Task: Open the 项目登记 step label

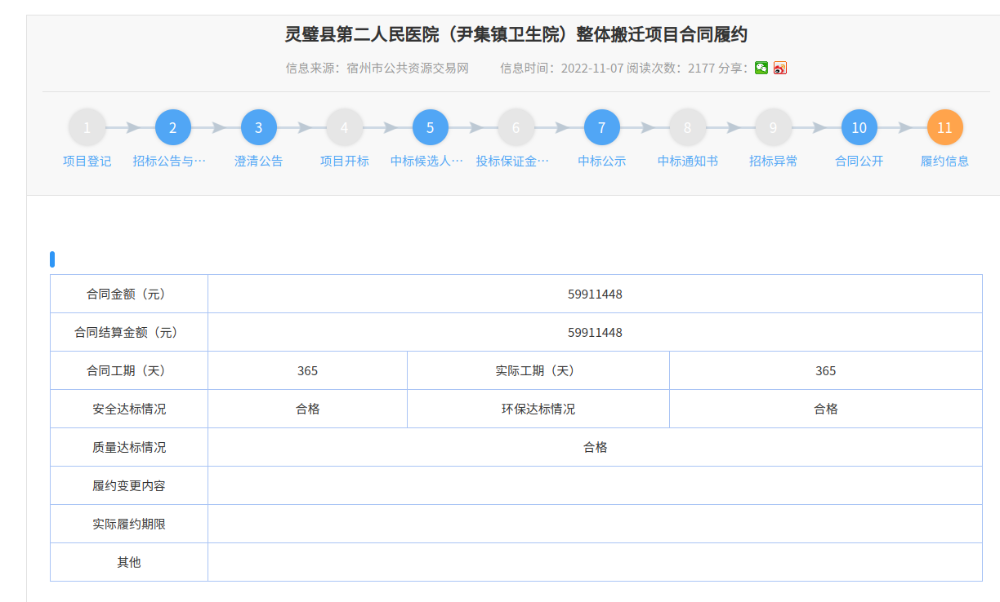Action: 87,161
